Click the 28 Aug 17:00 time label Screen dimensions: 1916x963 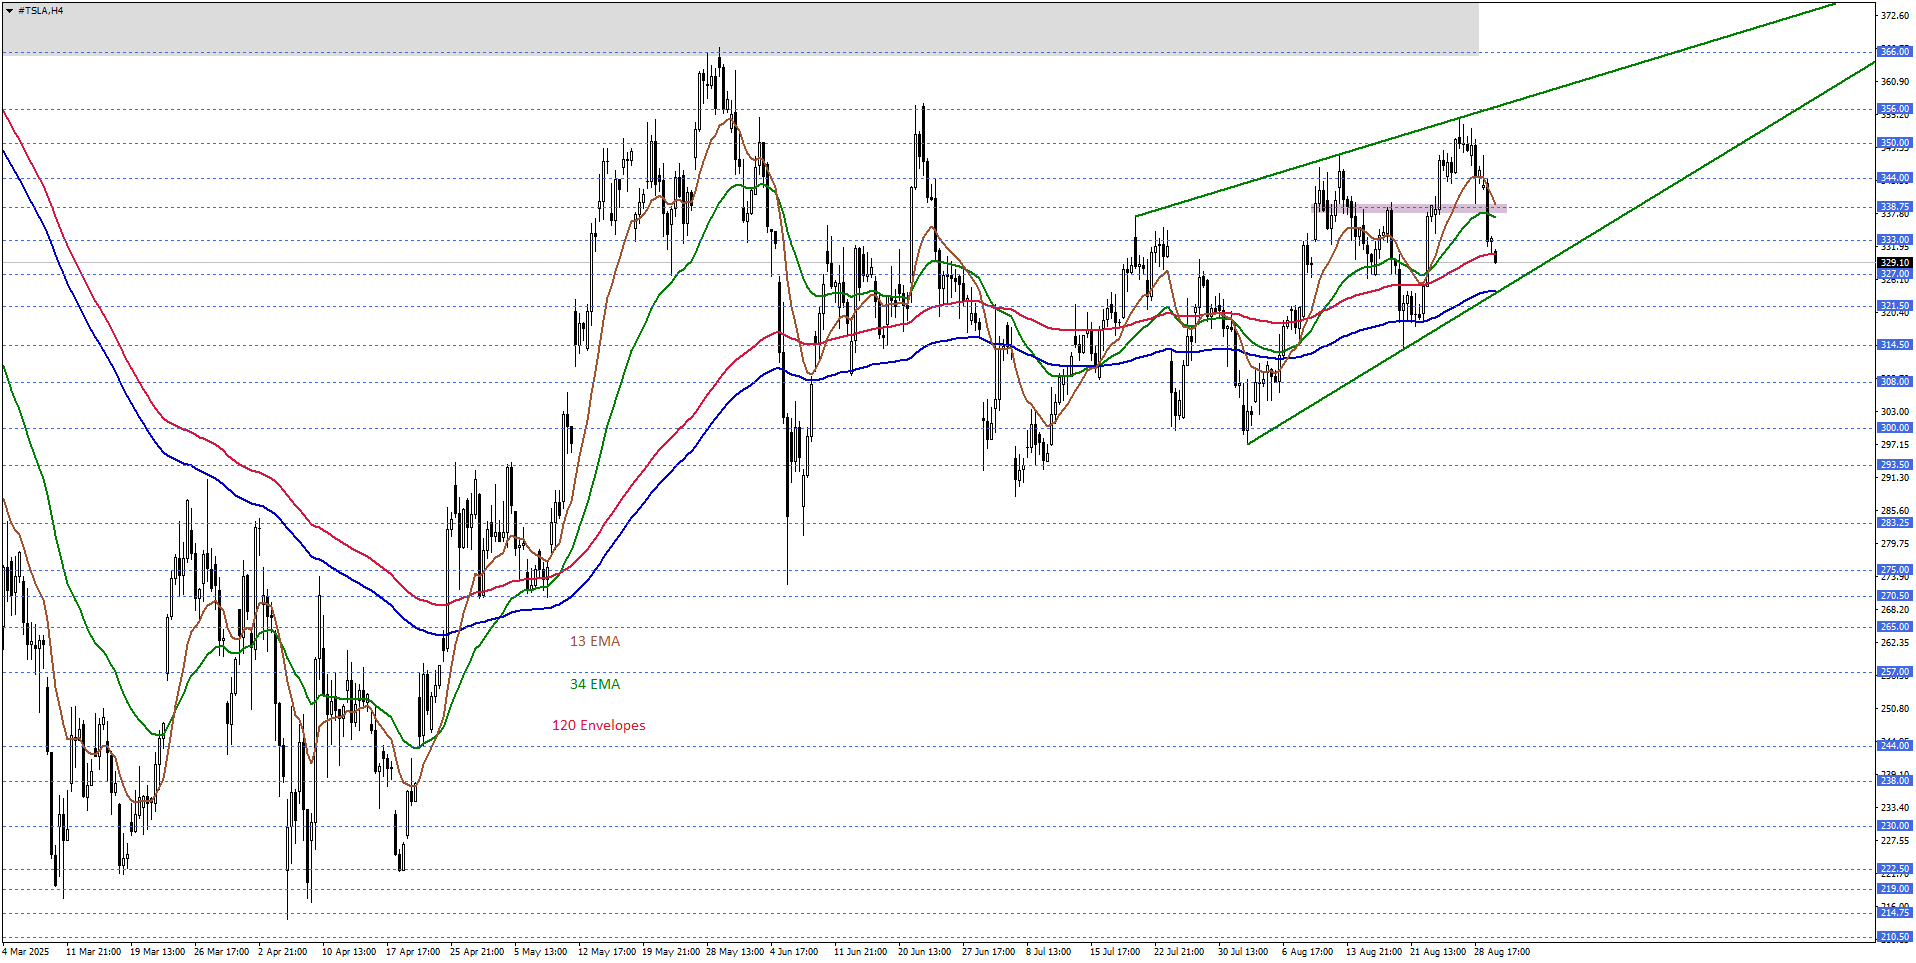pyautogui.click(x=1502, y=952)
